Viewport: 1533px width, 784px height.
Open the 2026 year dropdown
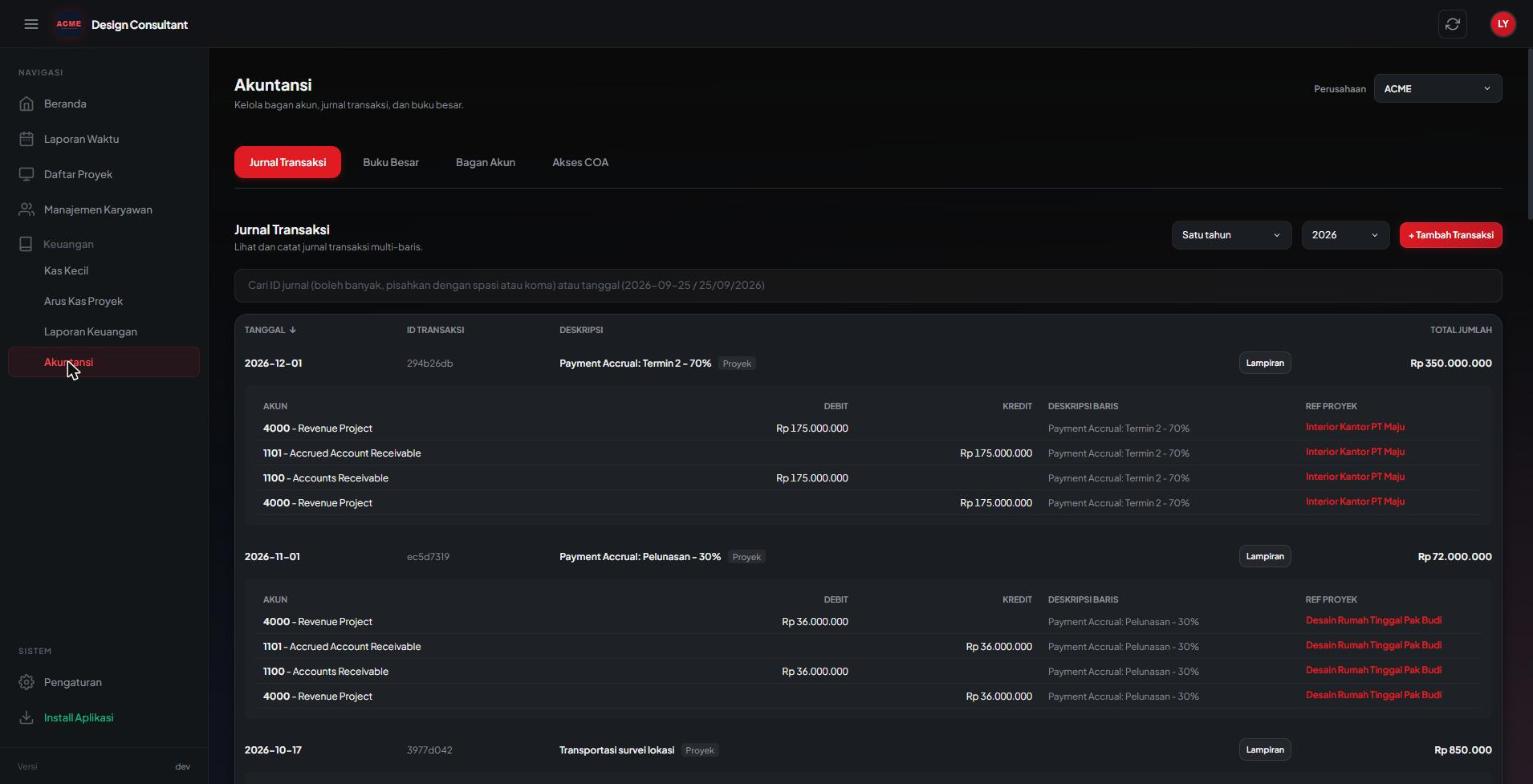pyautogui.click(x=1345, y=235)
